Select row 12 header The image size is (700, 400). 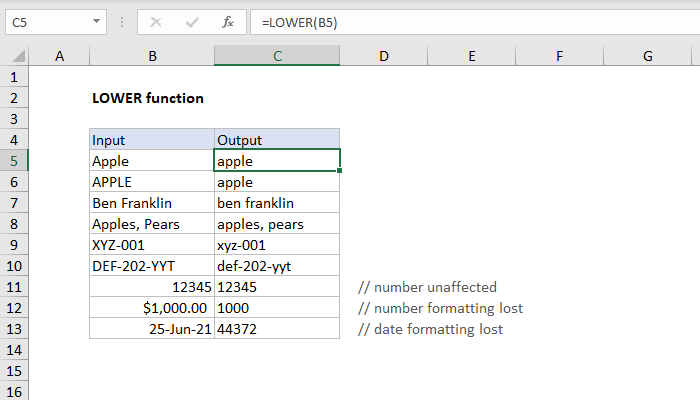(x=14, y=308)
